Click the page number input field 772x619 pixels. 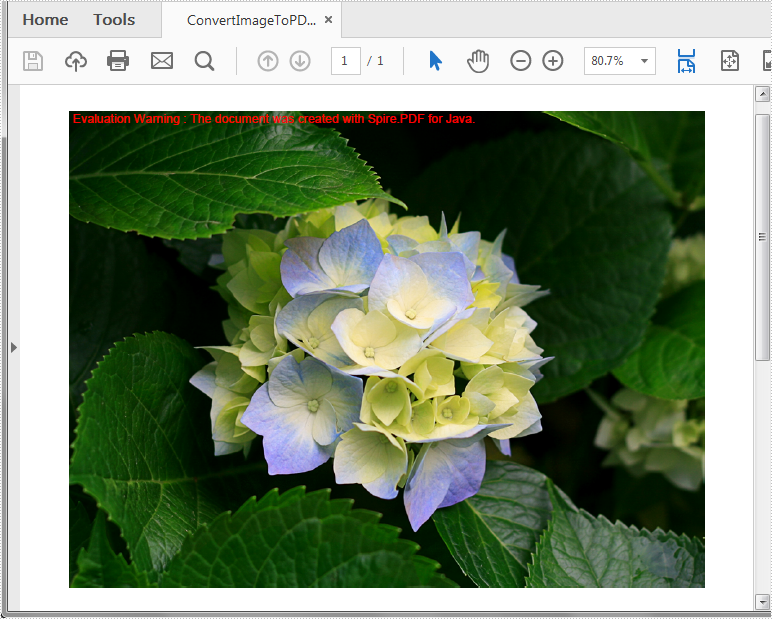[345, 61]
